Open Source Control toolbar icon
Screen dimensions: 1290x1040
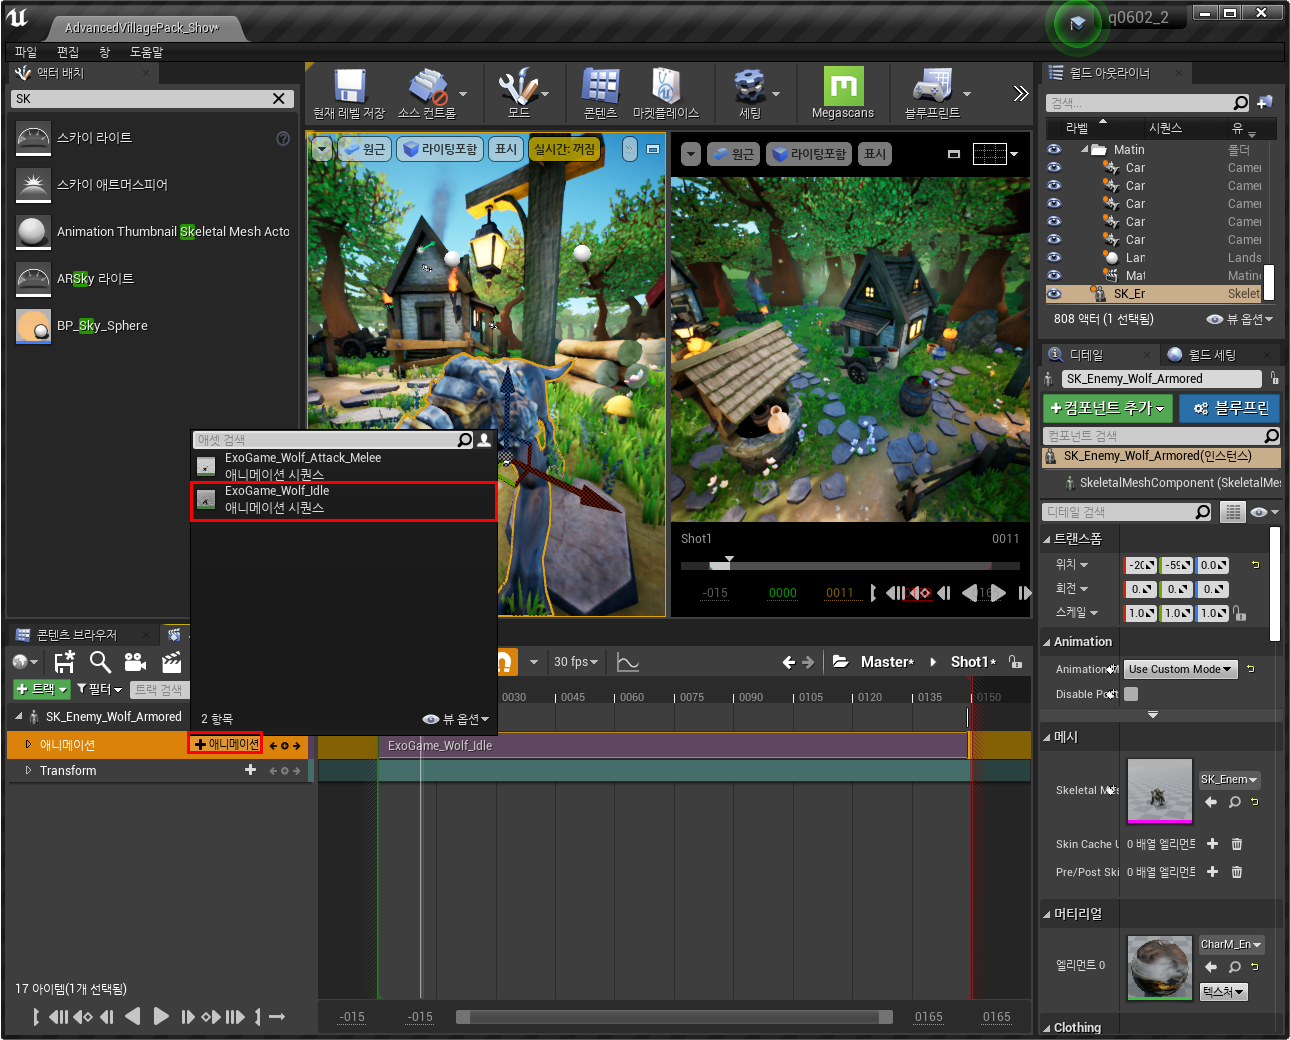pyautogui.click(x=427, y=87)
